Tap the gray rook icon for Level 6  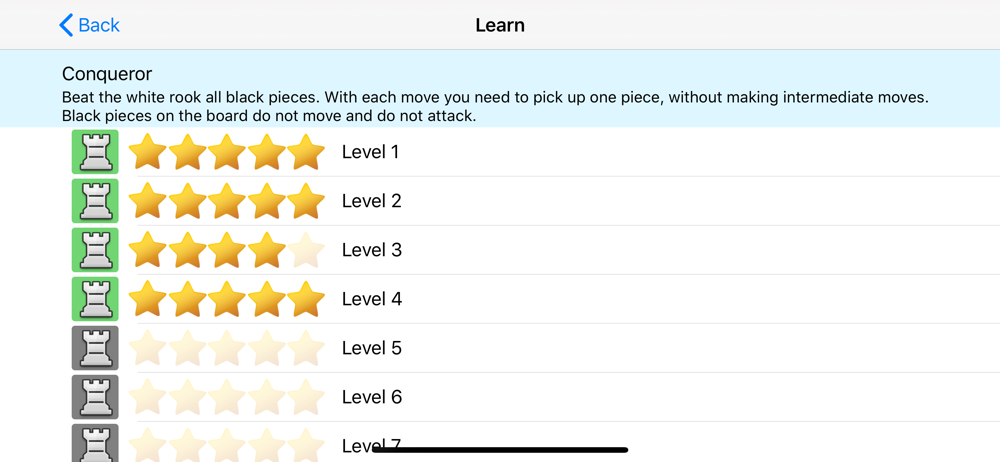click(x=95, y=397)
